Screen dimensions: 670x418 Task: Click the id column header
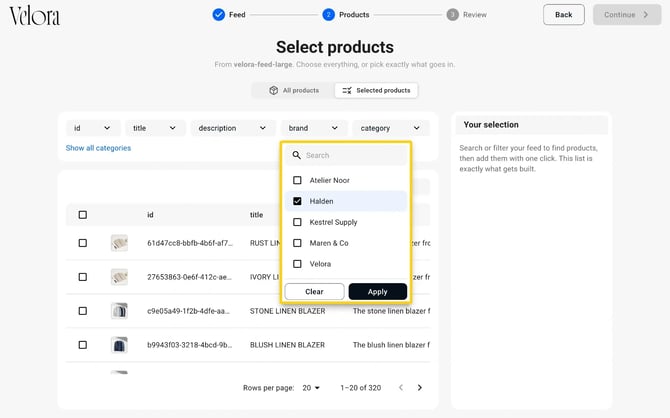150,215
